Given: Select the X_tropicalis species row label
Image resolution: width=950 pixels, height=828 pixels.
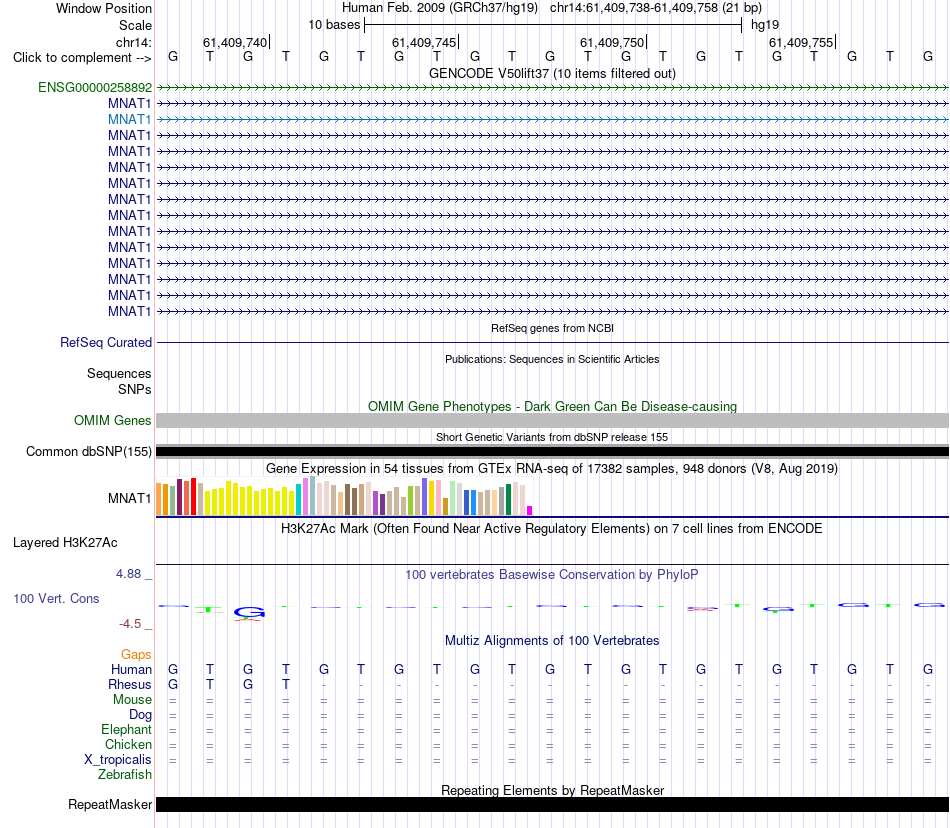Looking at the screenshot, I should point(118,760).
